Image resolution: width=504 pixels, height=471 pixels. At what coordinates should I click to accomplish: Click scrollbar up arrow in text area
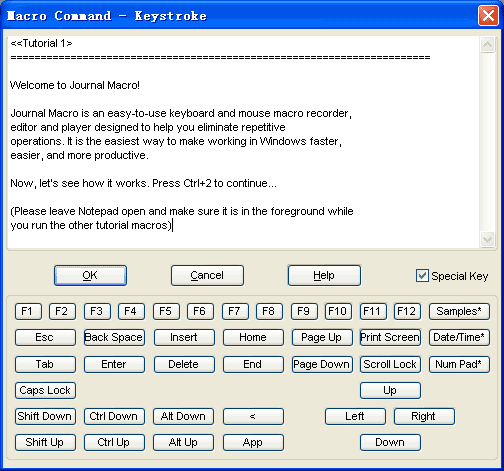(x=487, y=45)
